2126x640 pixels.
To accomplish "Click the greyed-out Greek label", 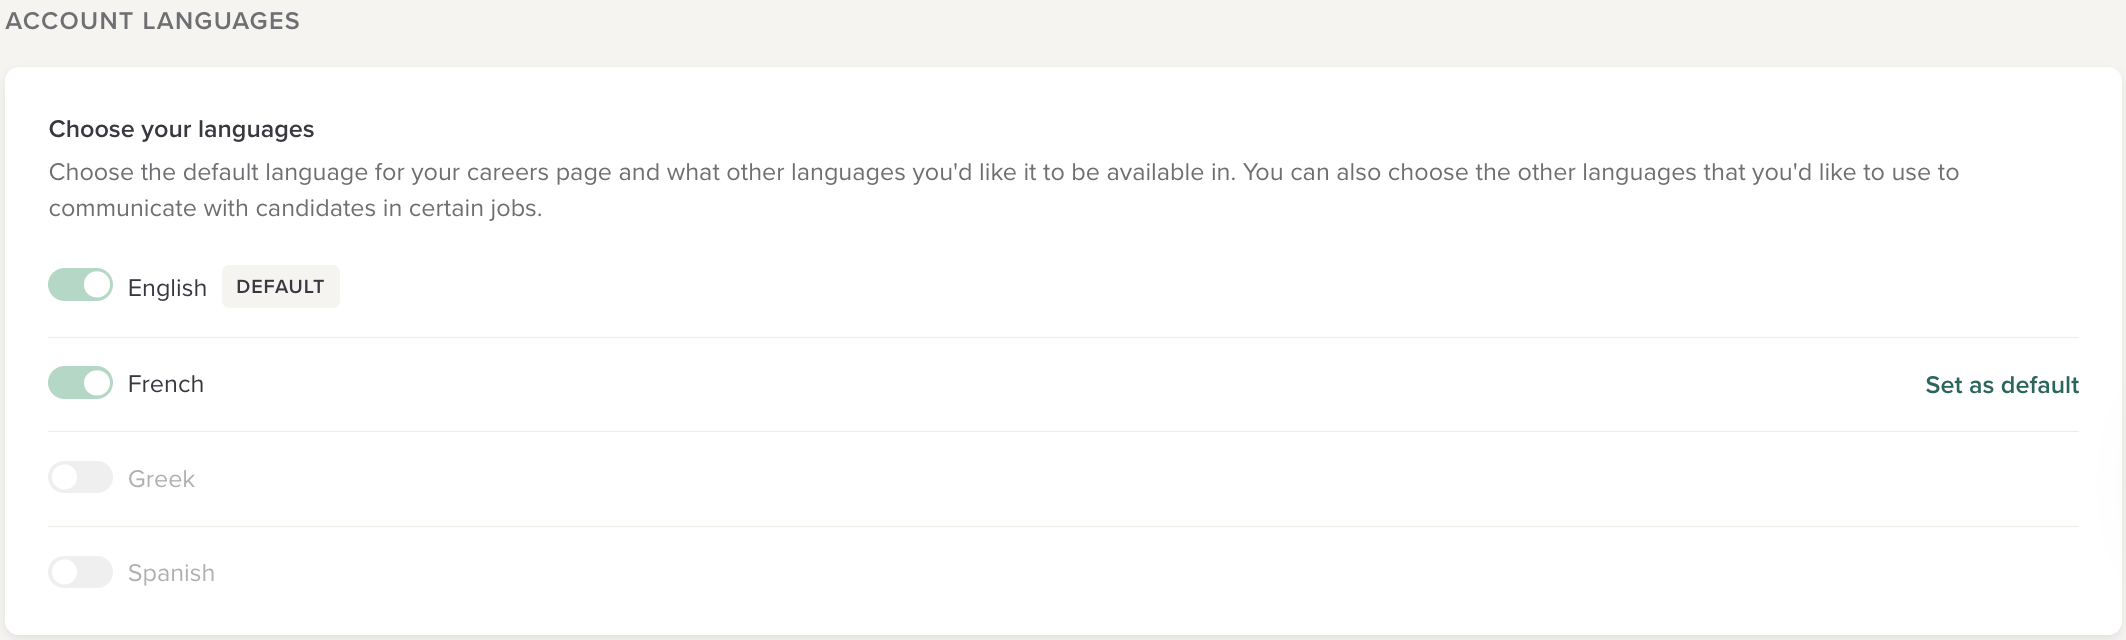I will (x=161, y=479).
